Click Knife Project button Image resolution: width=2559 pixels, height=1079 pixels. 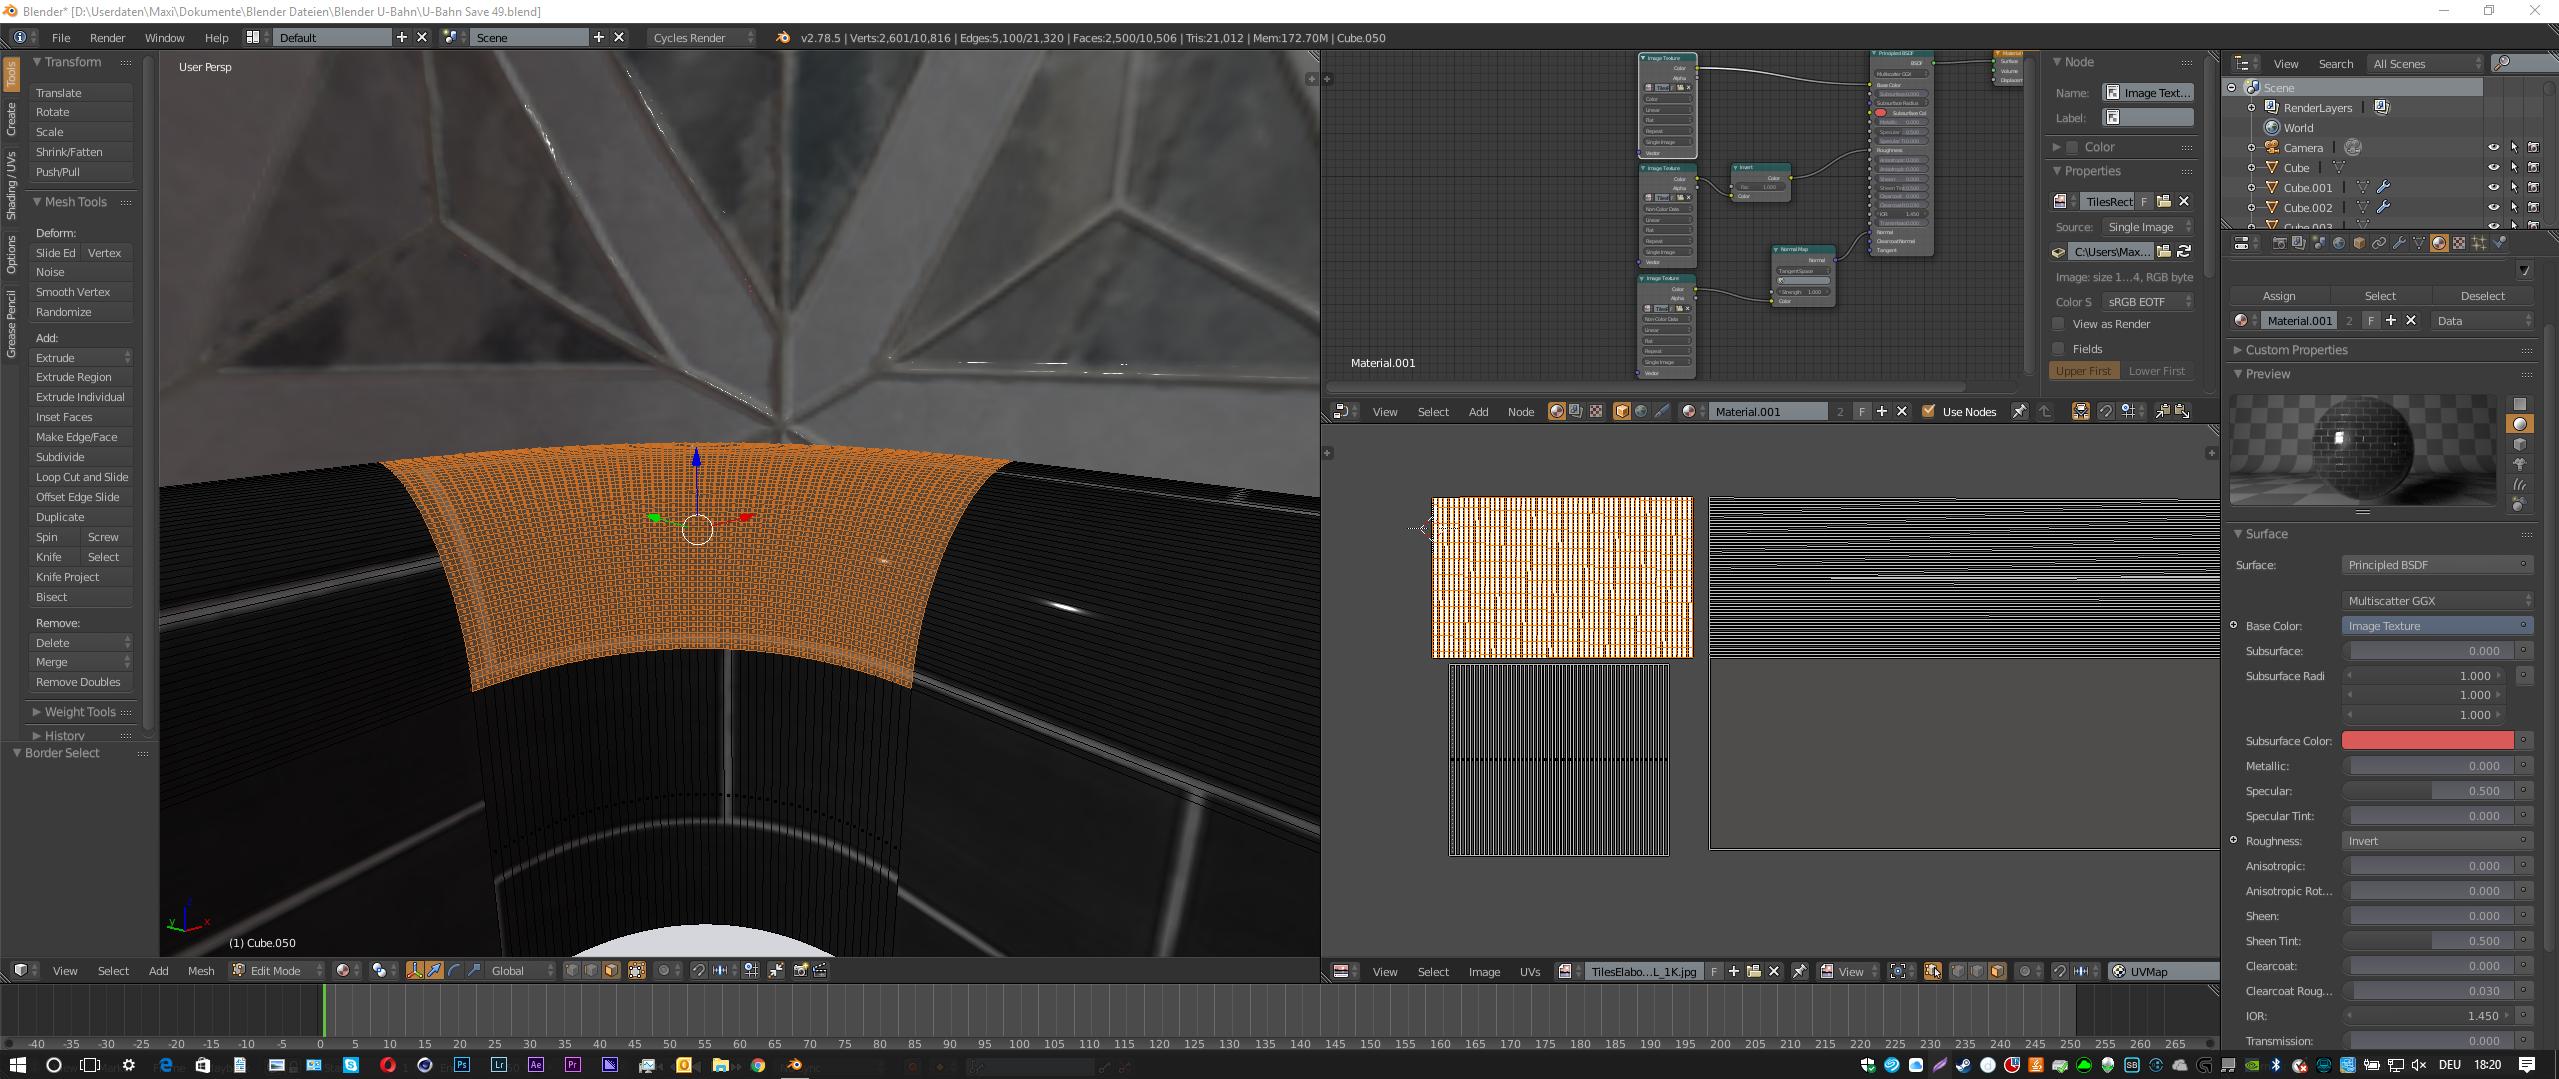(81, 577)
